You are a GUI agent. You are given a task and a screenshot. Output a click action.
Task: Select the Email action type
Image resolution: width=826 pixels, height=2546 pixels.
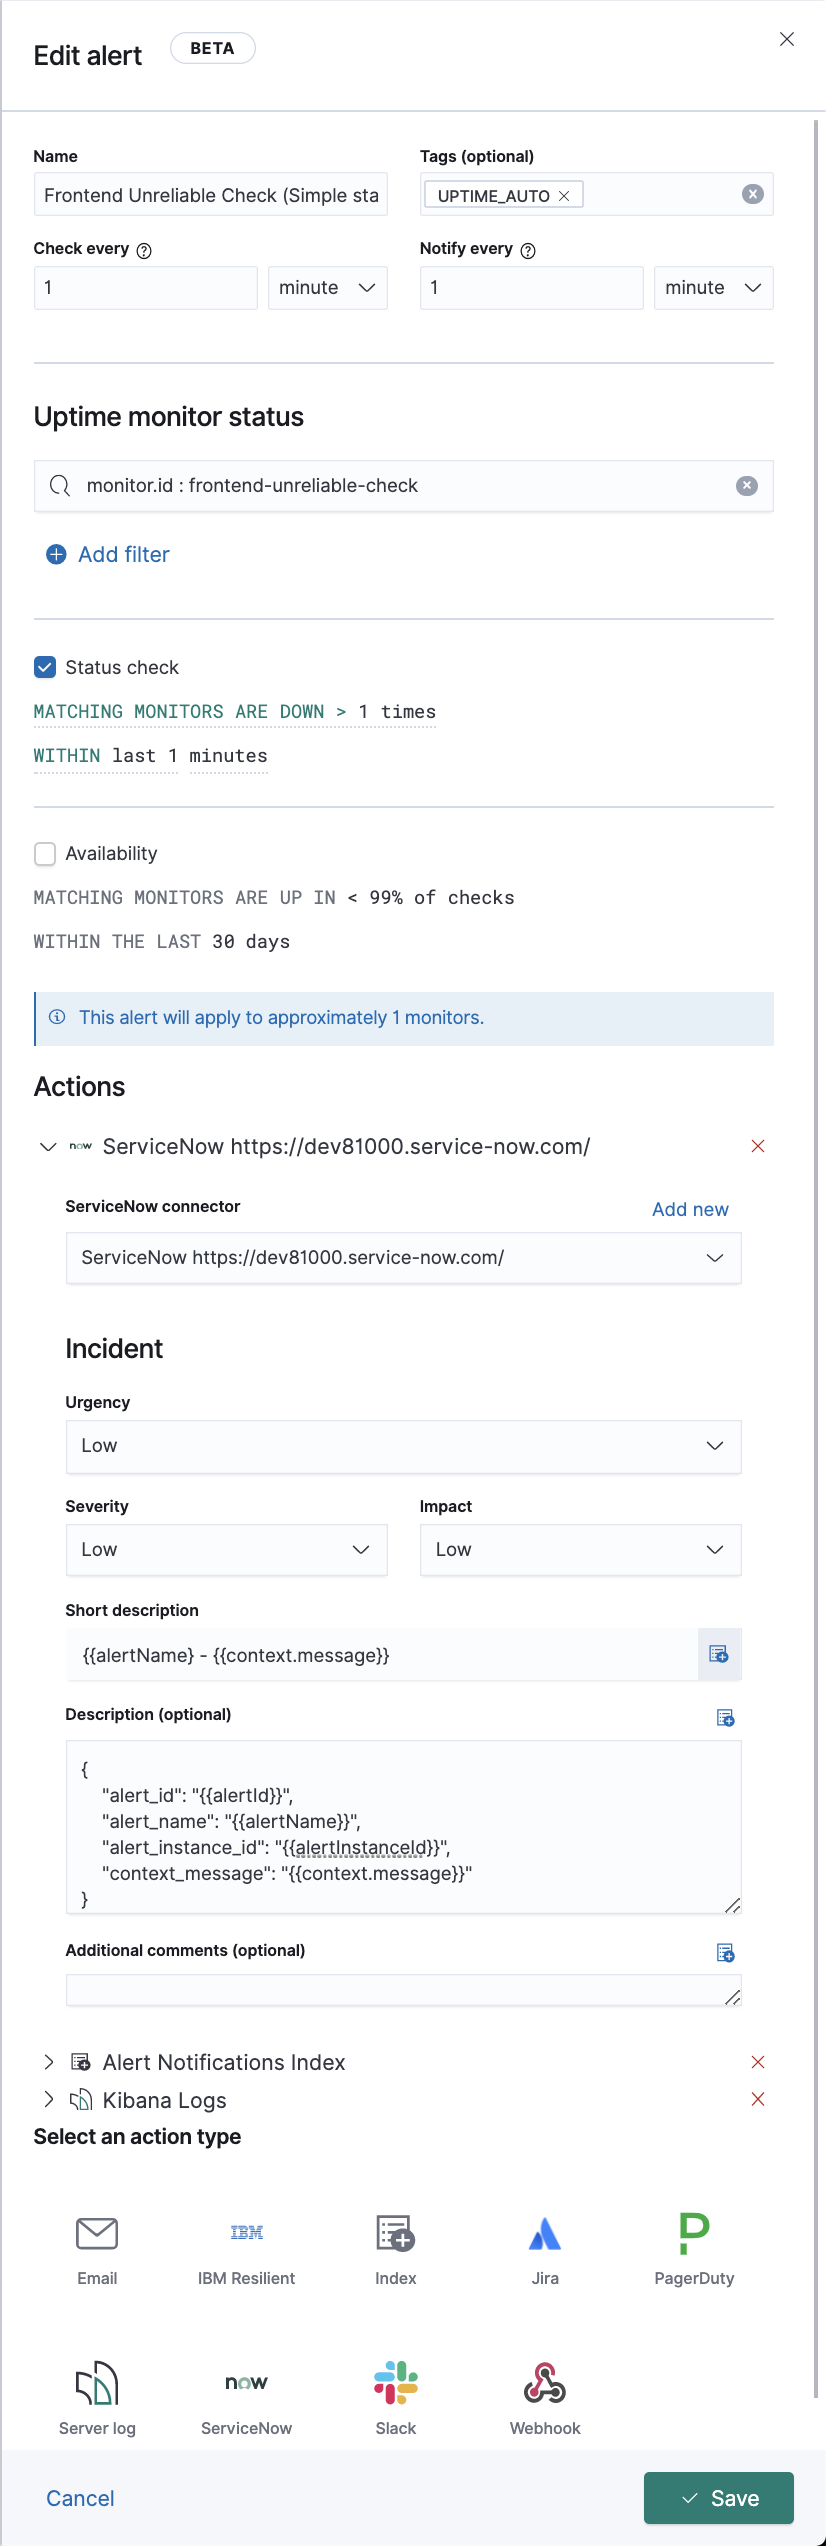[x=96, y=2240]
